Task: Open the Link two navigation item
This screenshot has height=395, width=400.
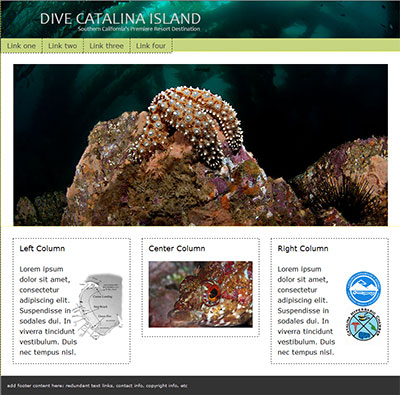Action: point(63,46)
